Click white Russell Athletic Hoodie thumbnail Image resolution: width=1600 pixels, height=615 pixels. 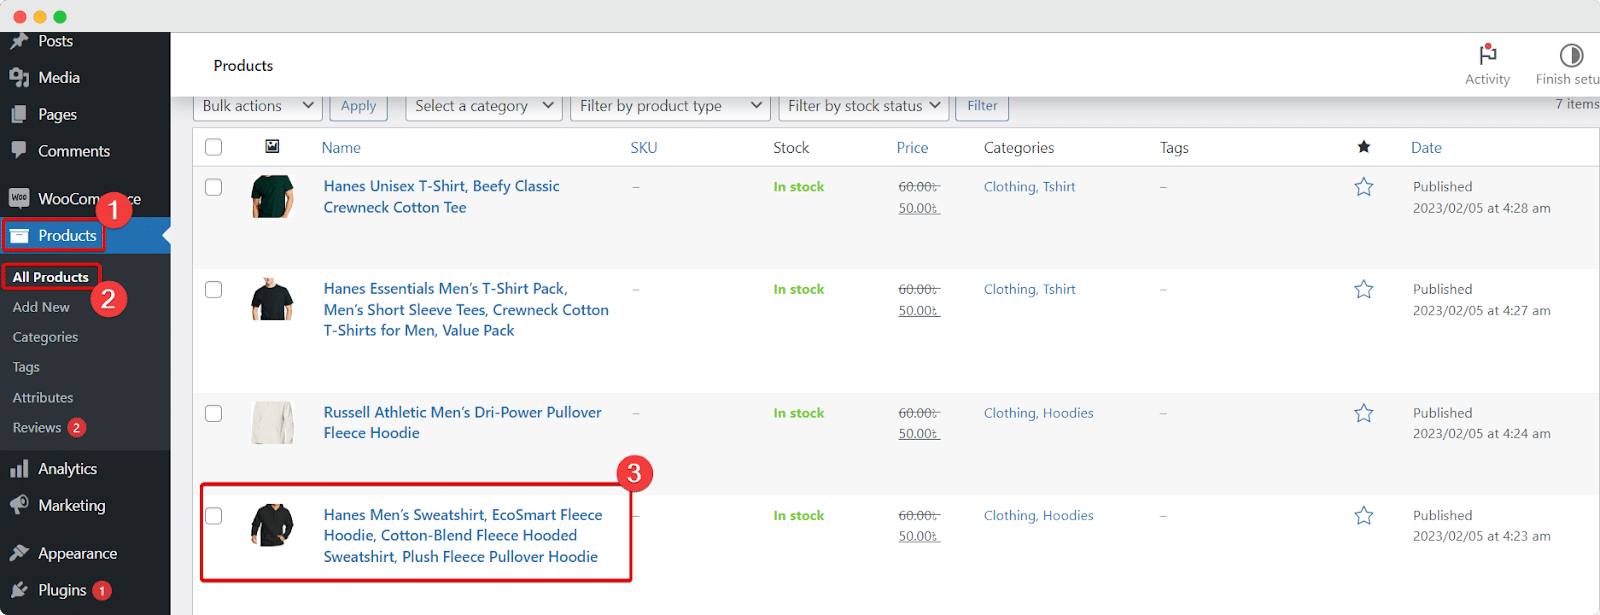pyautogui.click(x=272, y=423)
